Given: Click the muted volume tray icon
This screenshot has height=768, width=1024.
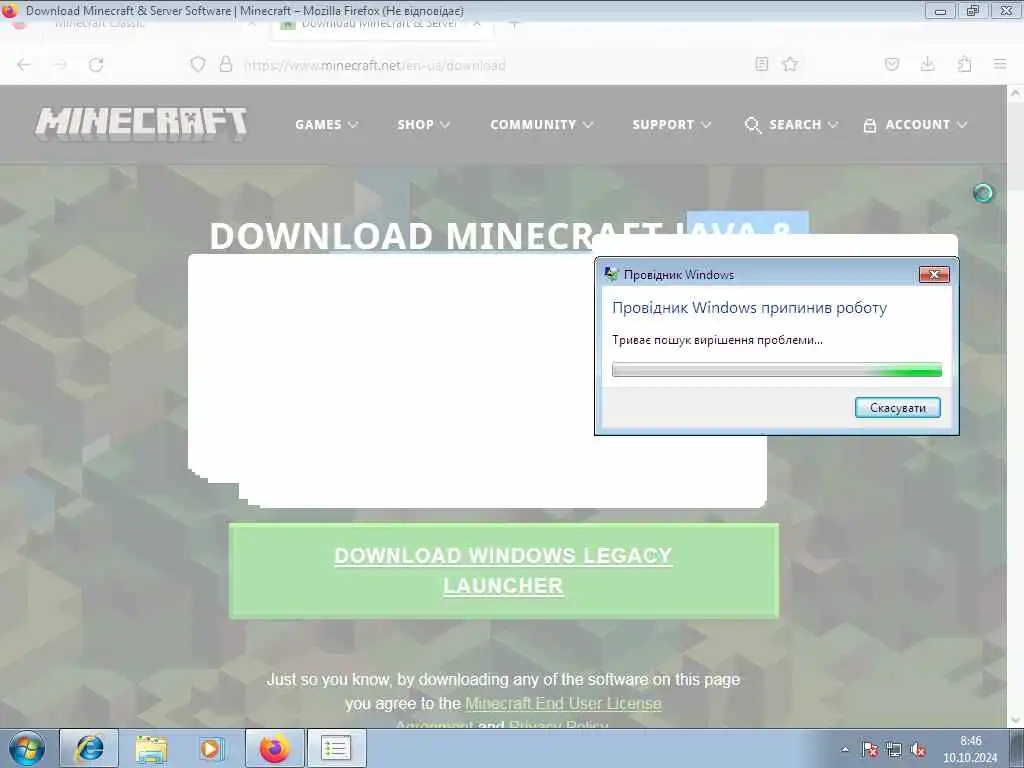Looking at the screenshot, I should pyautogui.click(x=918, y=750).
